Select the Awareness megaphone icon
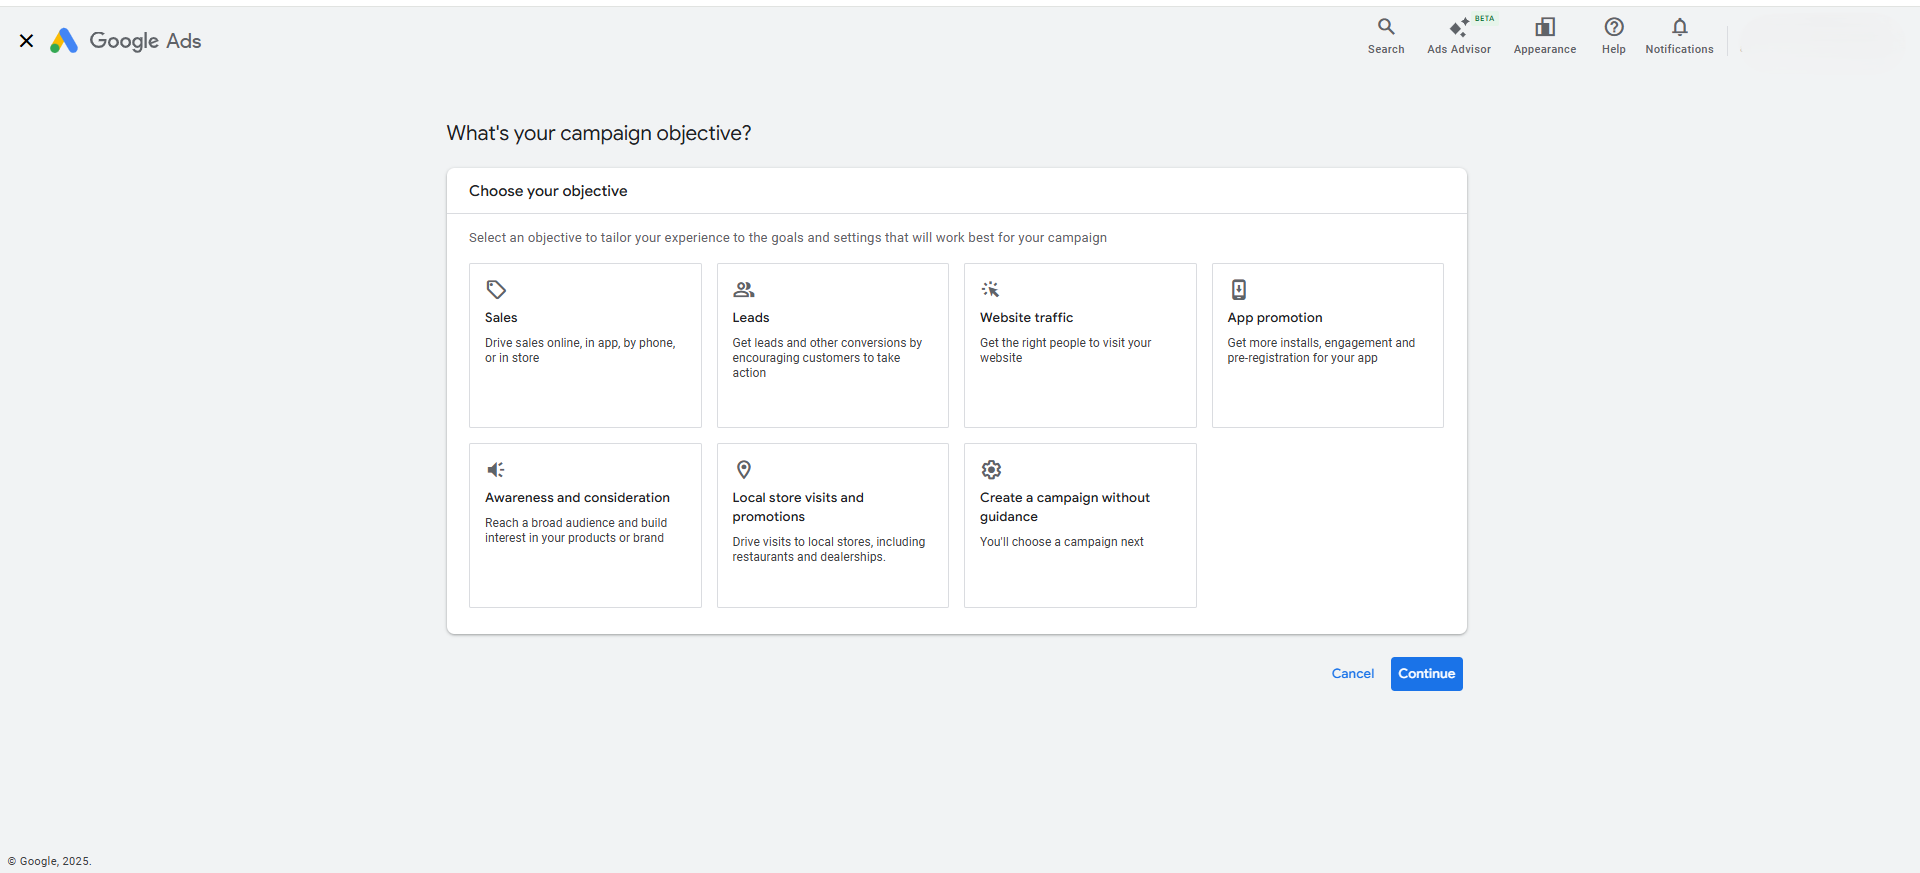This screenshot has height=873, width=1920. tap(496, 470)
